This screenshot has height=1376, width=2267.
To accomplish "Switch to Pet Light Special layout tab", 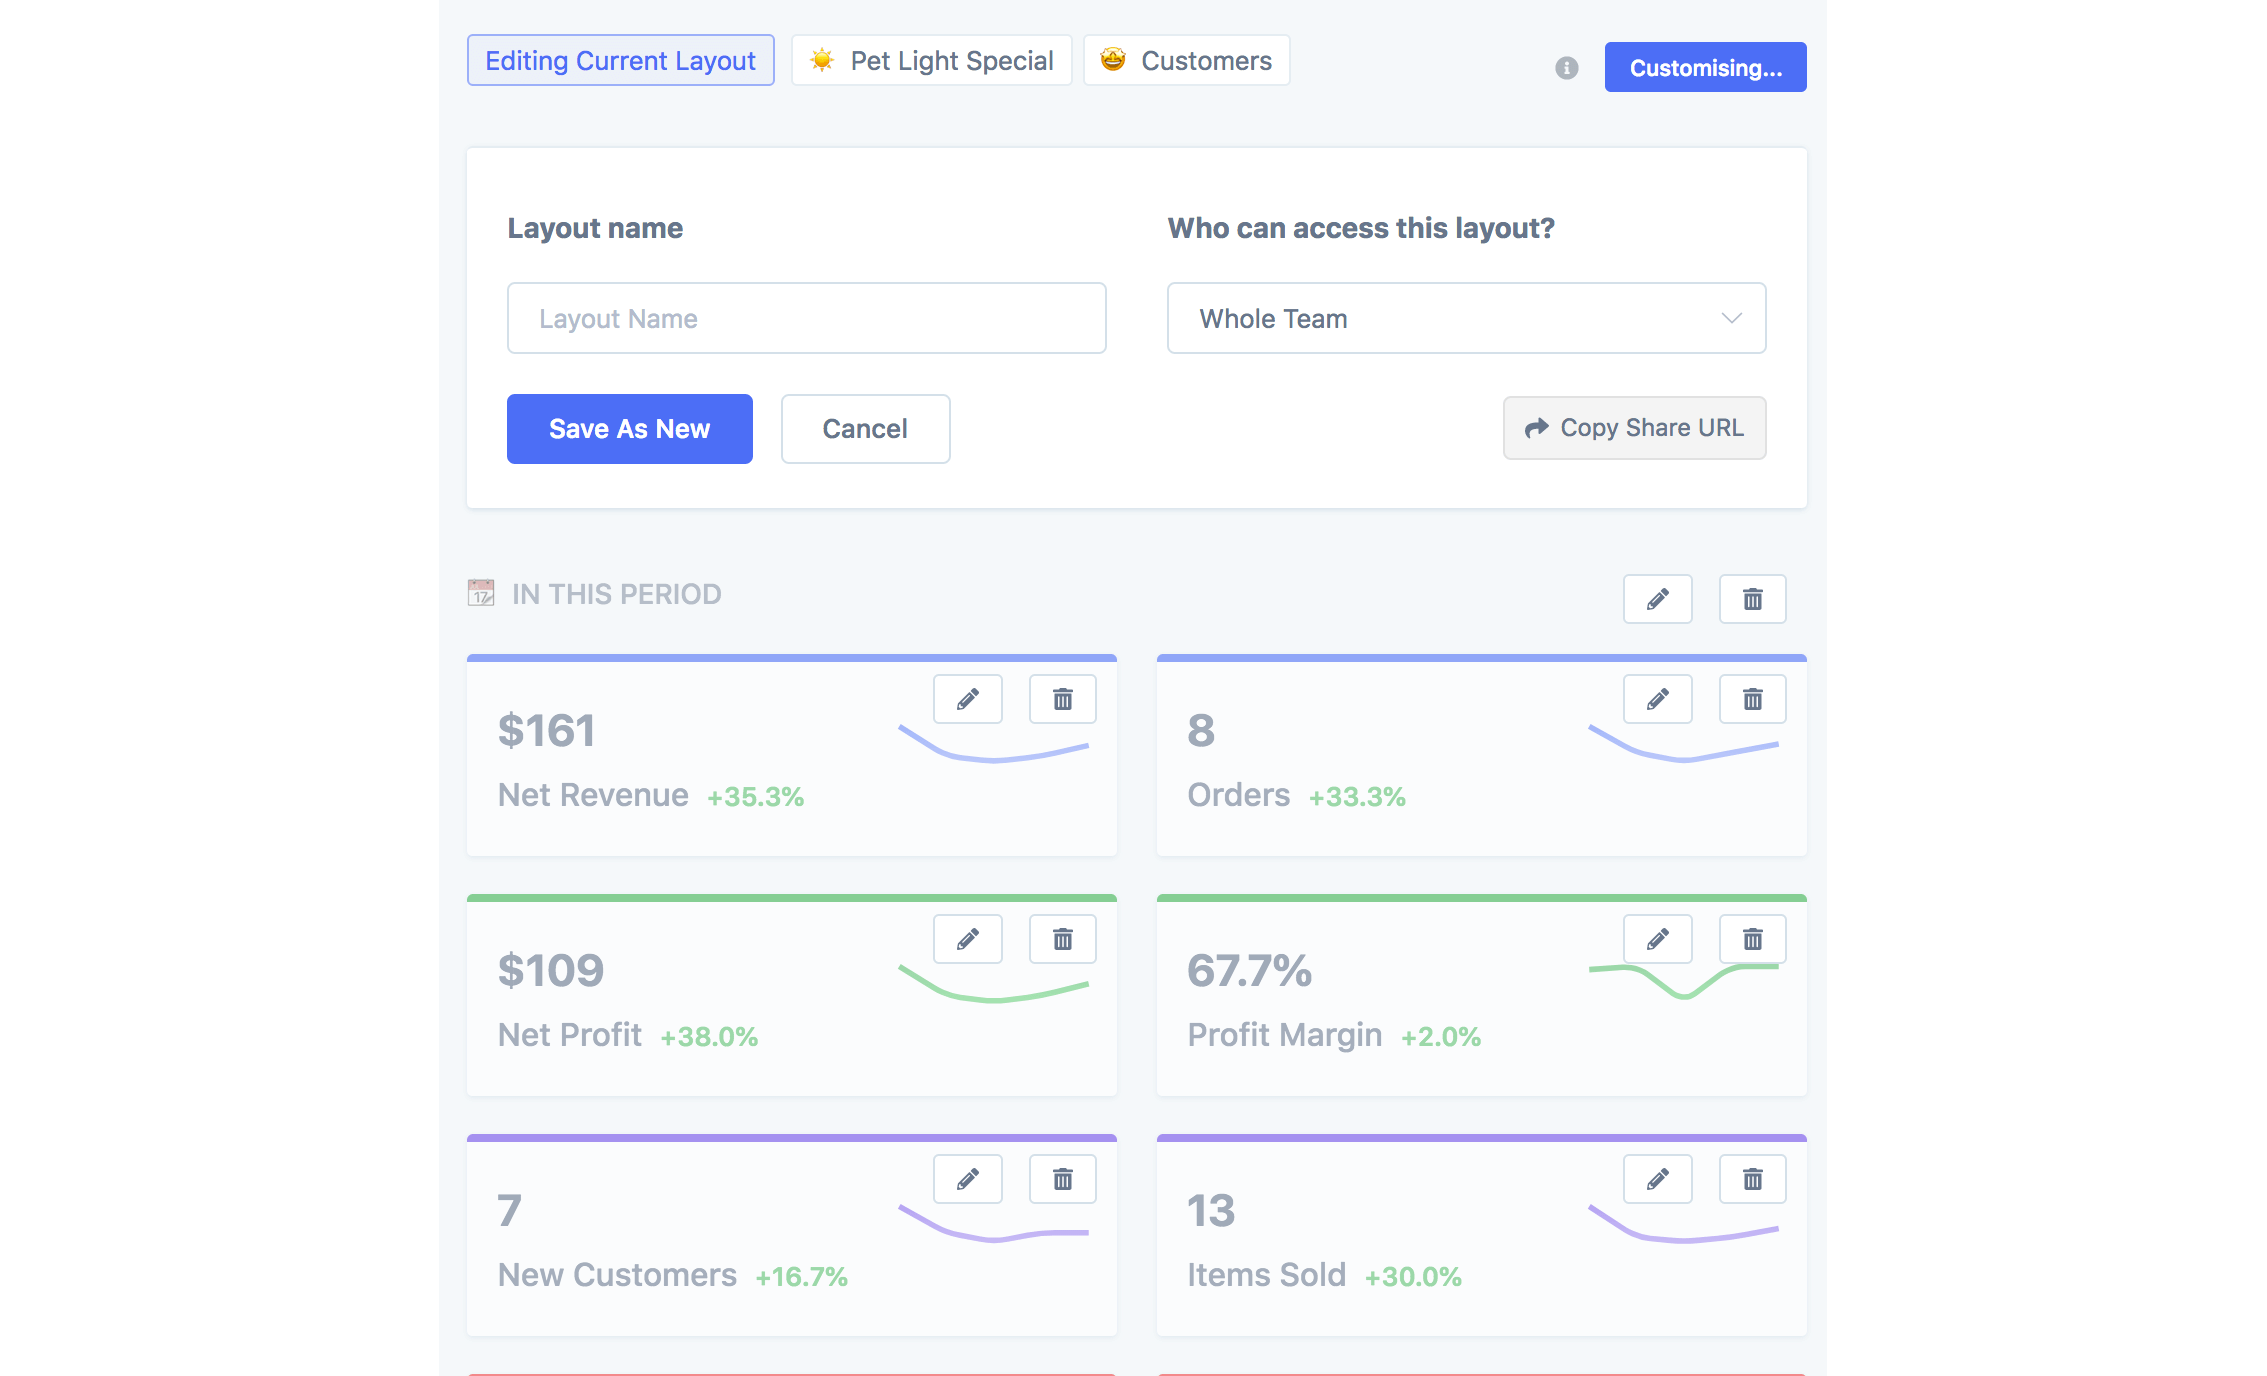I will (931, 61).
